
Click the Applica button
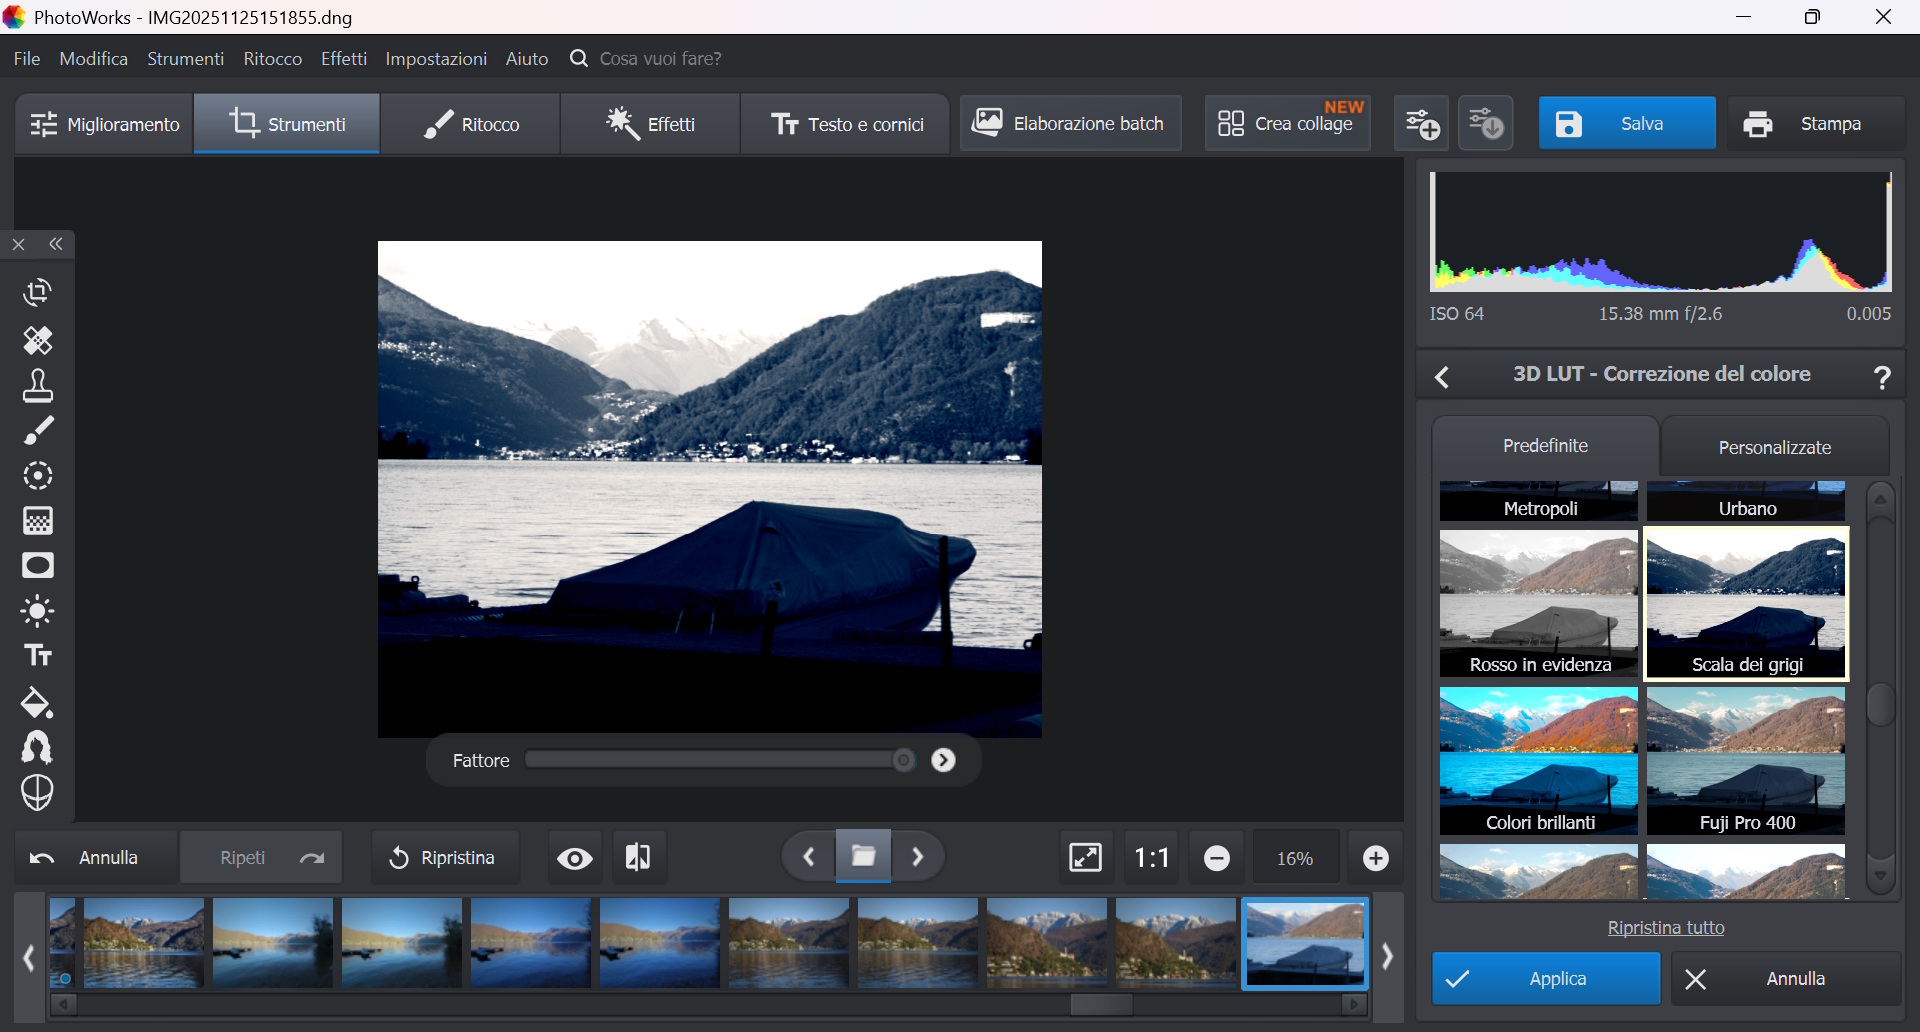(1545, 979)
